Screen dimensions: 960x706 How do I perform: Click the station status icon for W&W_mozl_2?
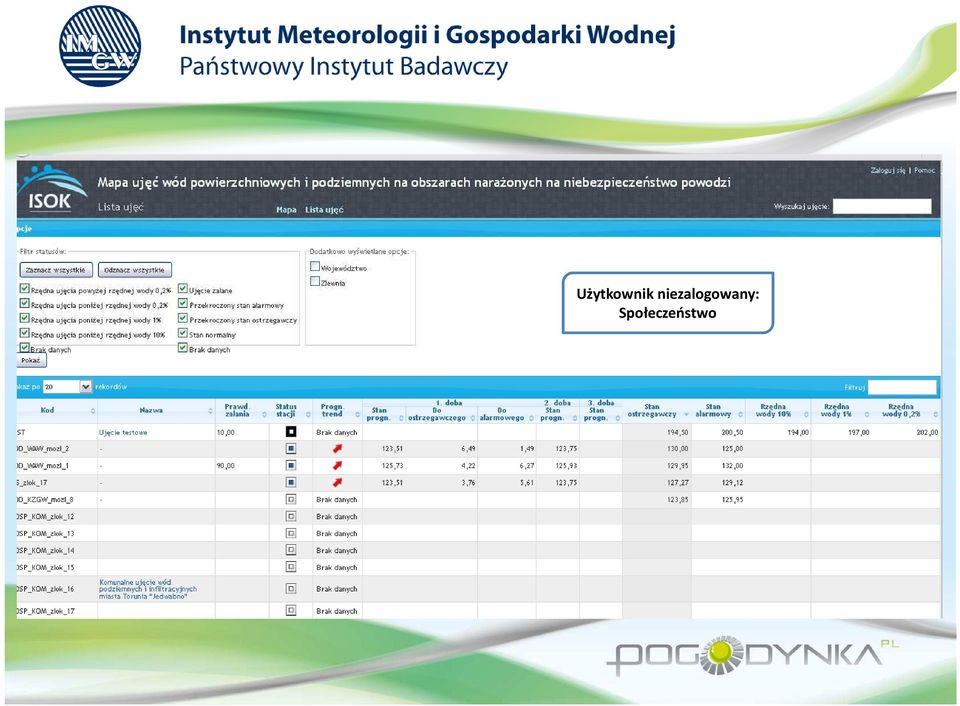pos(291,449)
